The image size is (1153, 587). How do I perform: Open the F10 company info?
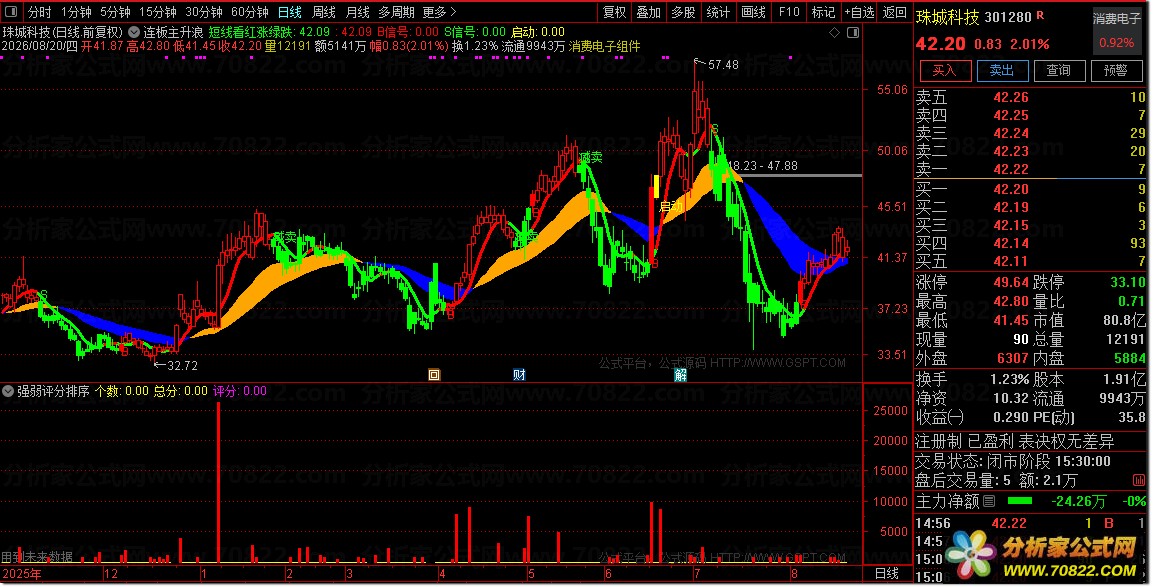pos(789,12)
